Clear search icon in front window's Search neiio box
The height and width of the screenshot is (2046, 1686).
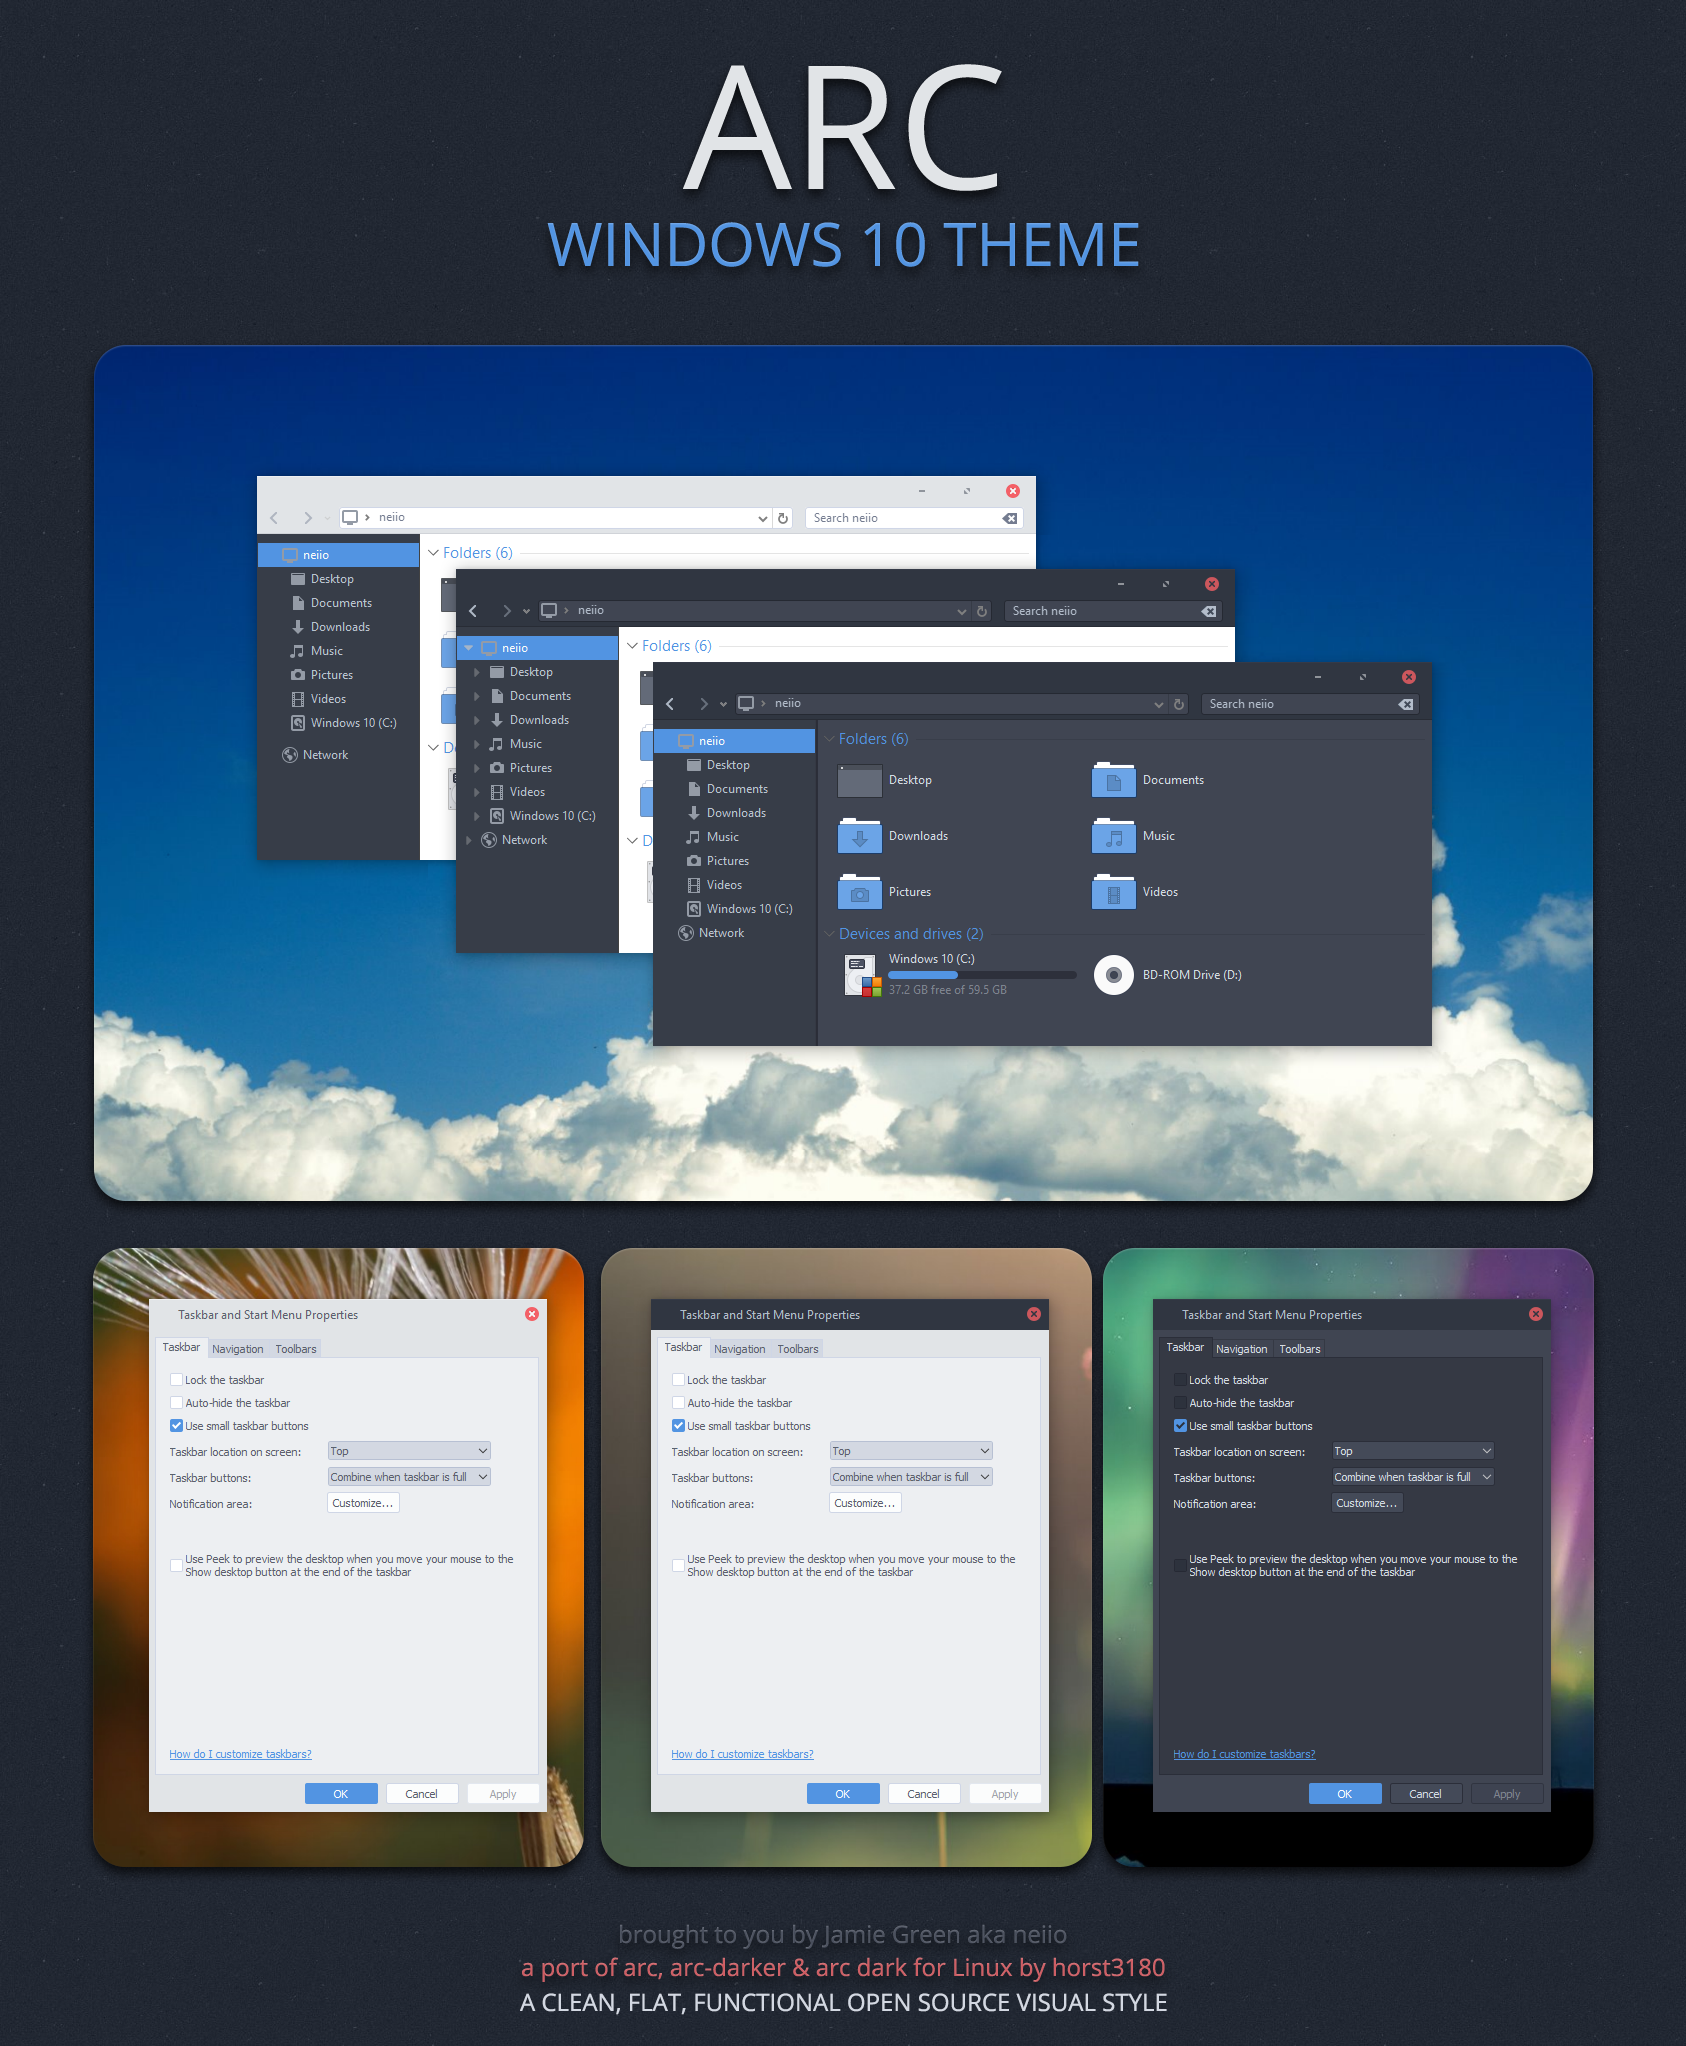[1406, 704]
